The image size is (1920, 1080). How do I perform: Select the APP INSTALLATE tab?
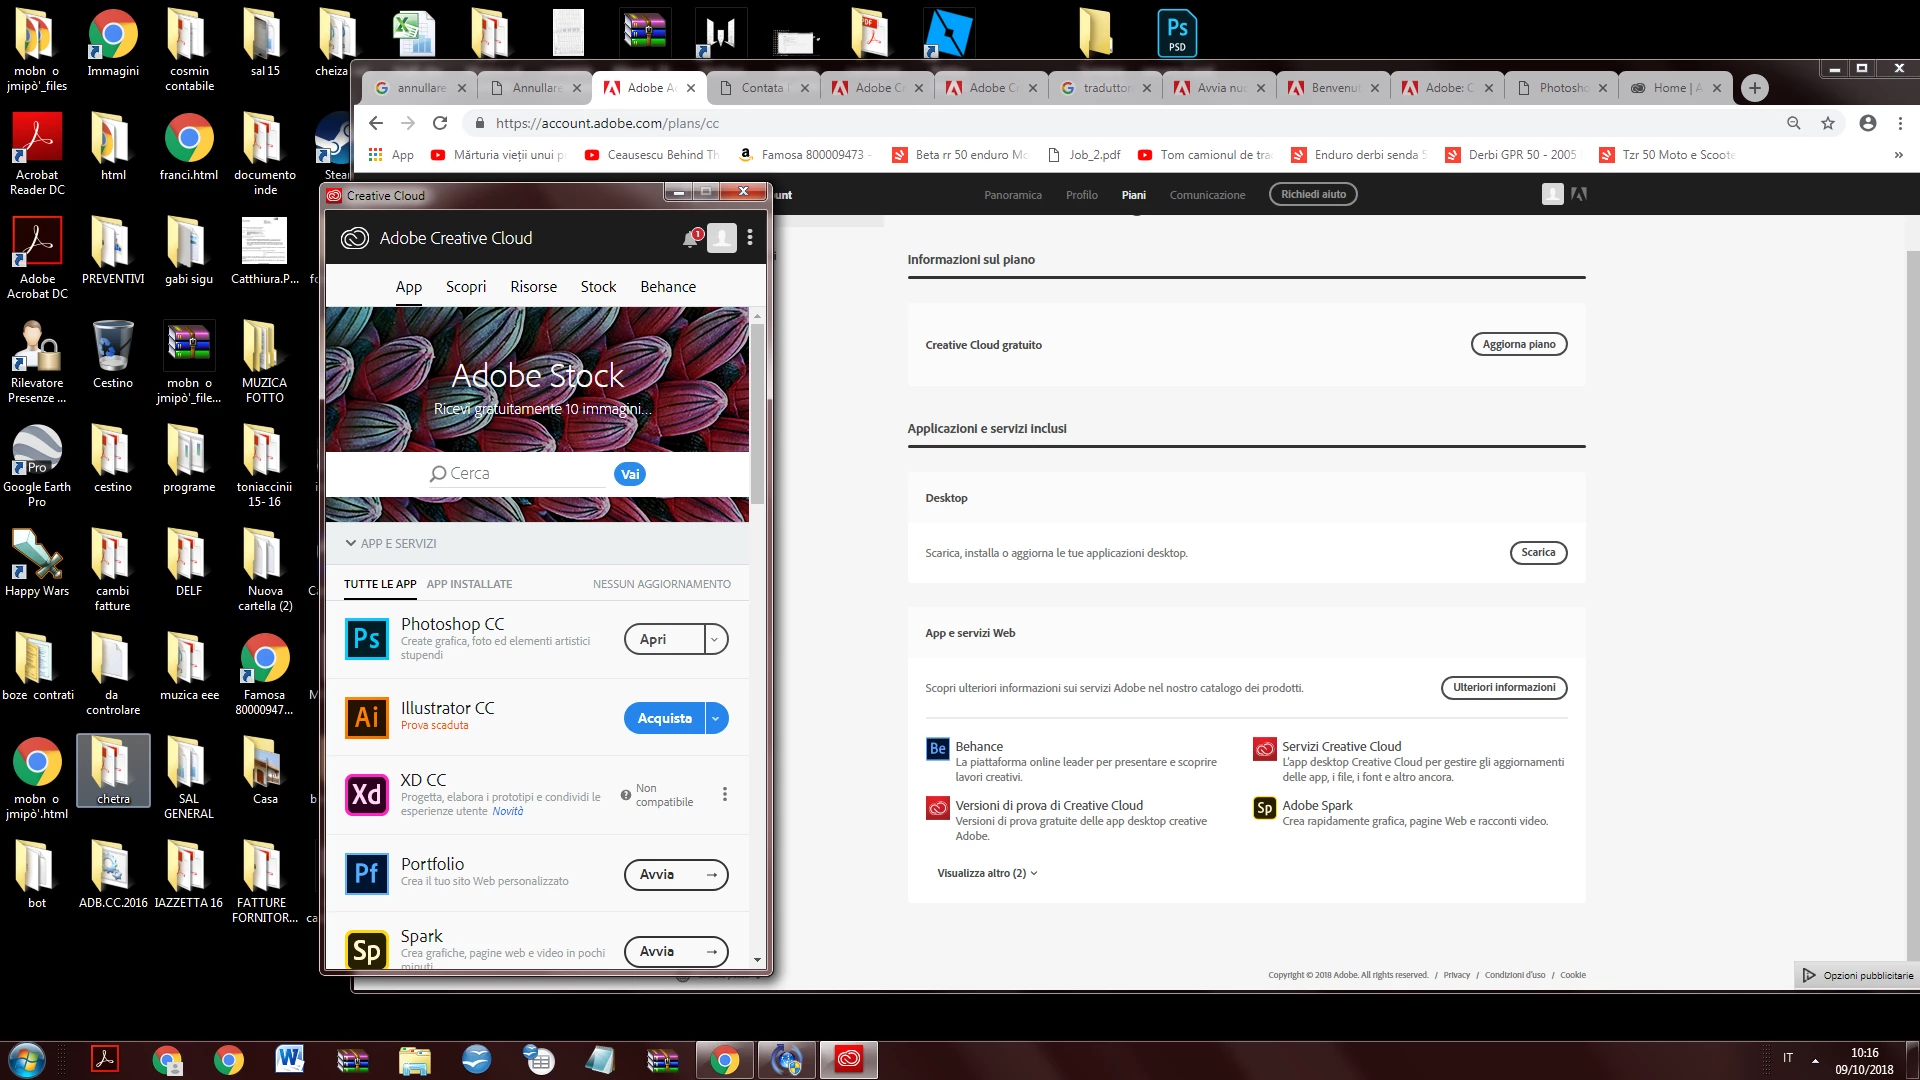click(x=469, y=584)
